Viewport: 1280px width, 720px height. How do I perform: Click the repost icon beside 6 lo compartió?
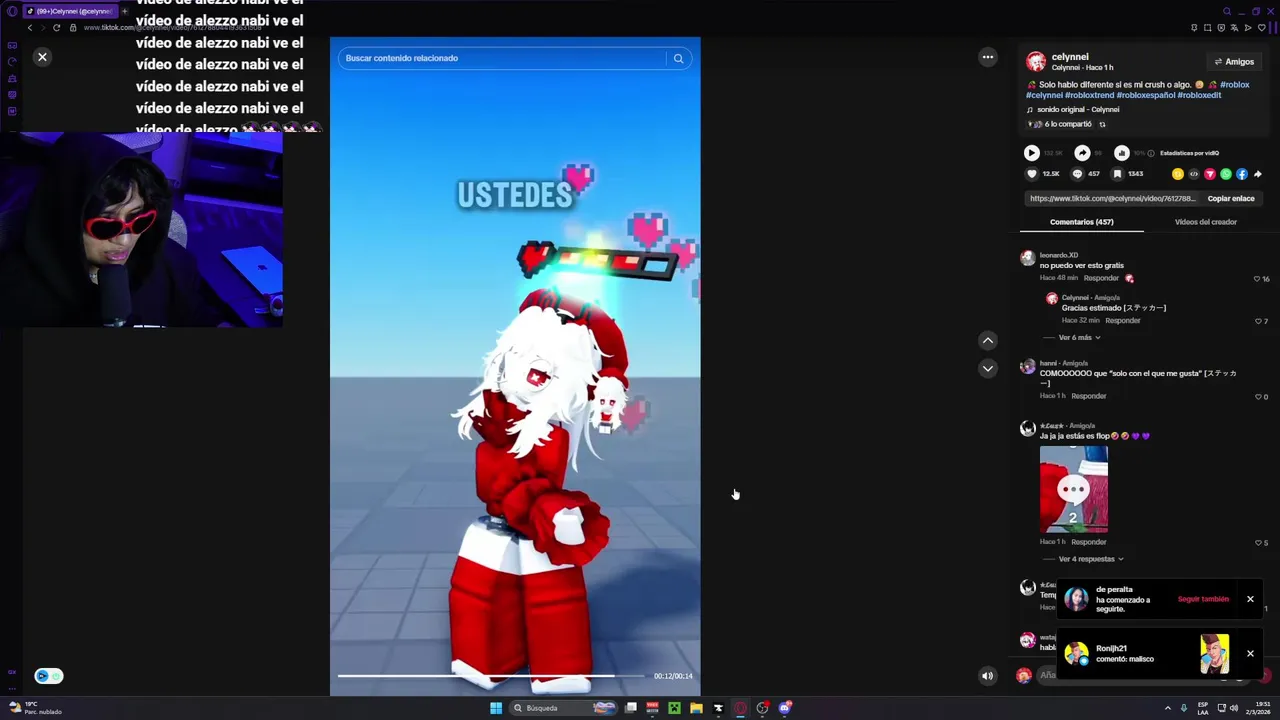click(x=1102, y=124)
